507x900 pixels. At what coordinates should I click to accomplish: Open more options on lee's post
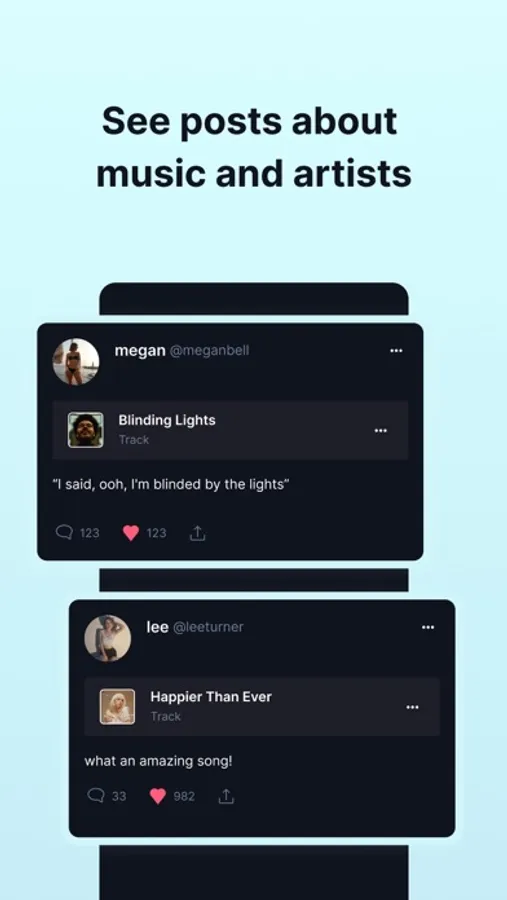pyautogui.click(x=428, y=627)
